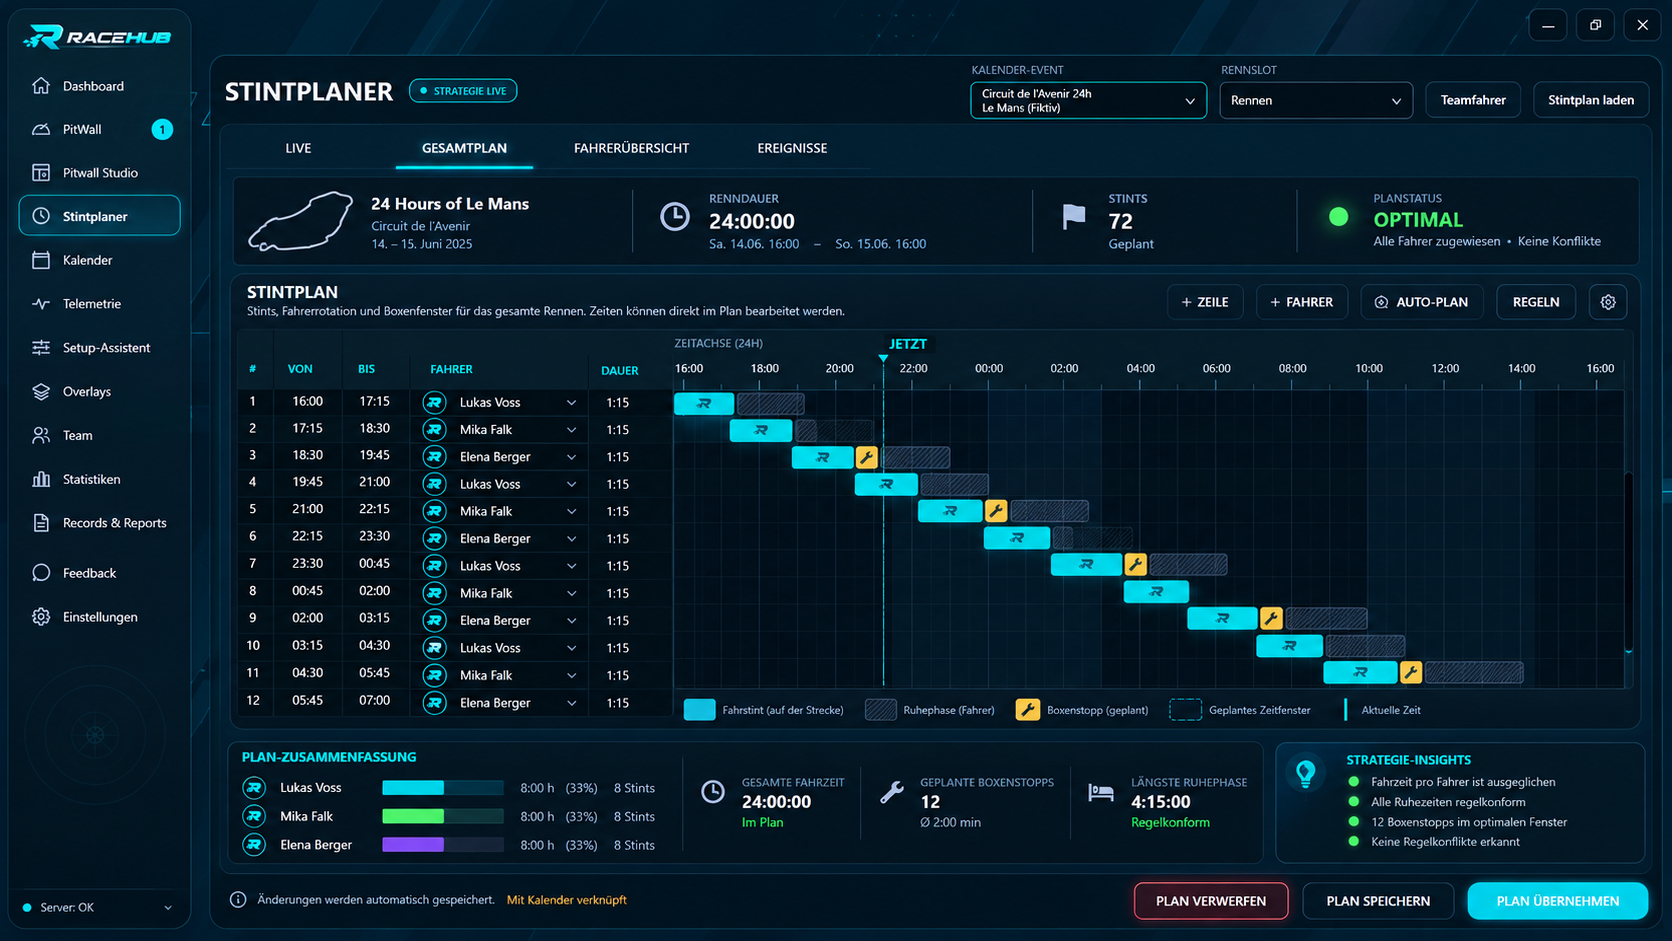The image size is (1672, 941).
Task: Click PLAN ÜBERNEHMEN button
Action: coord(1557,901)
